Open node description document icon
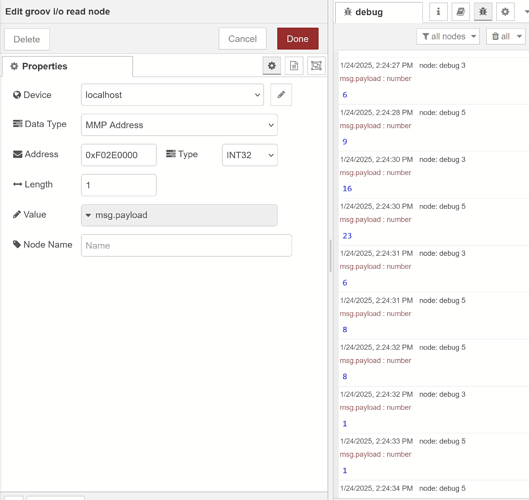This screenshot has height=500, width=529. 294,65
